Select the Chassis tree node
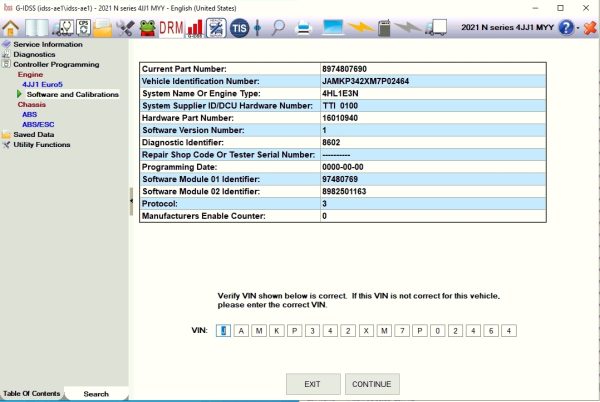600x402 pixels. pyautogui.click(x=31, y=104)
